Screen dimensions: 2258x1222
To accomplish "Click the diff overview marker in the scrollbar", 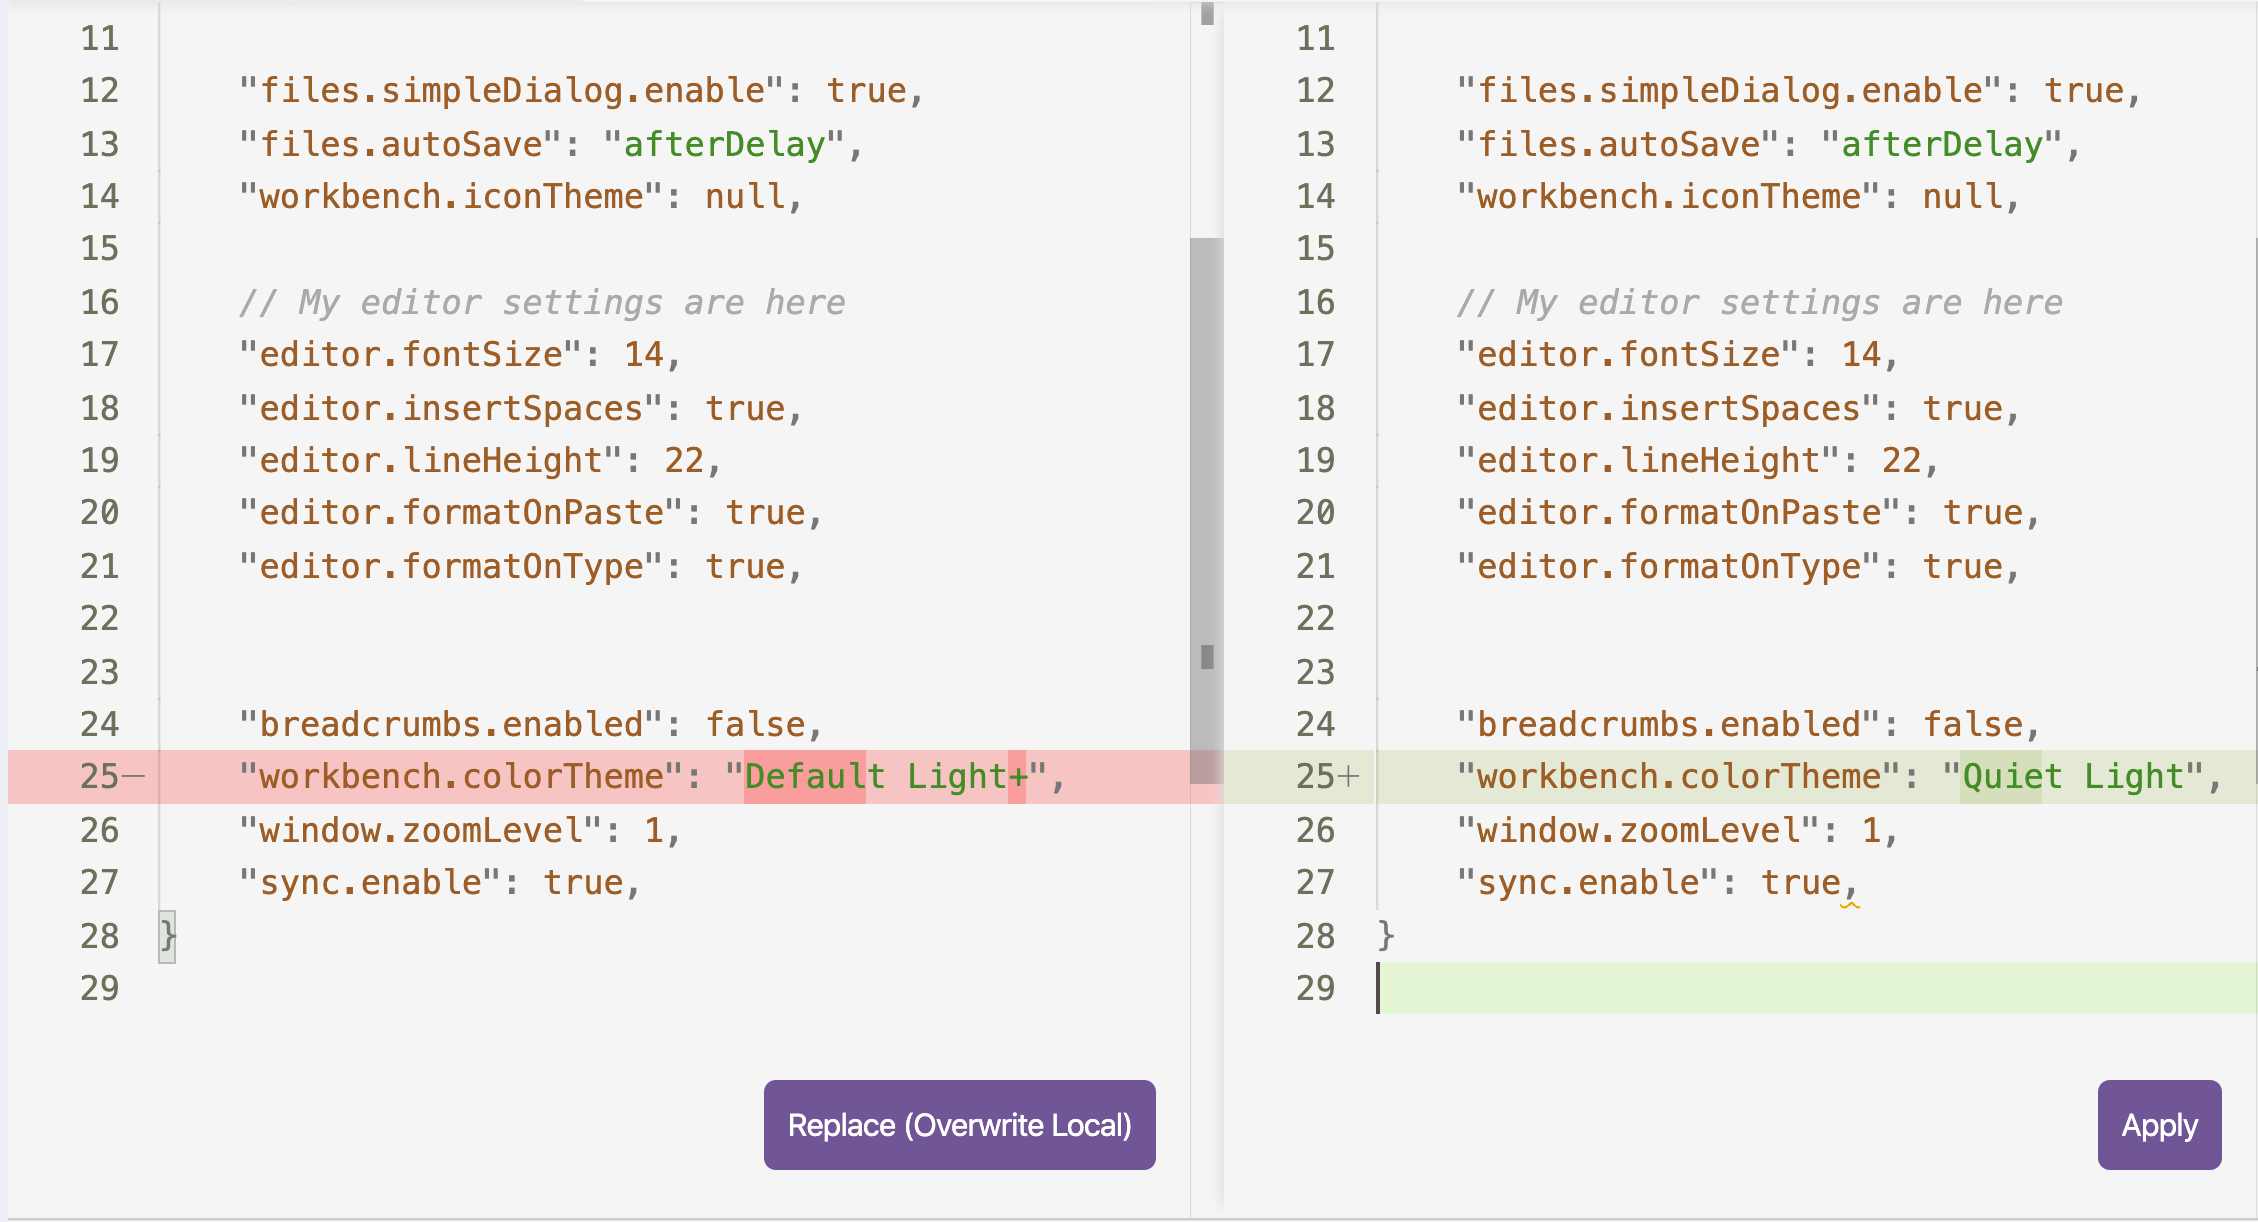I will click(1206, 657).
